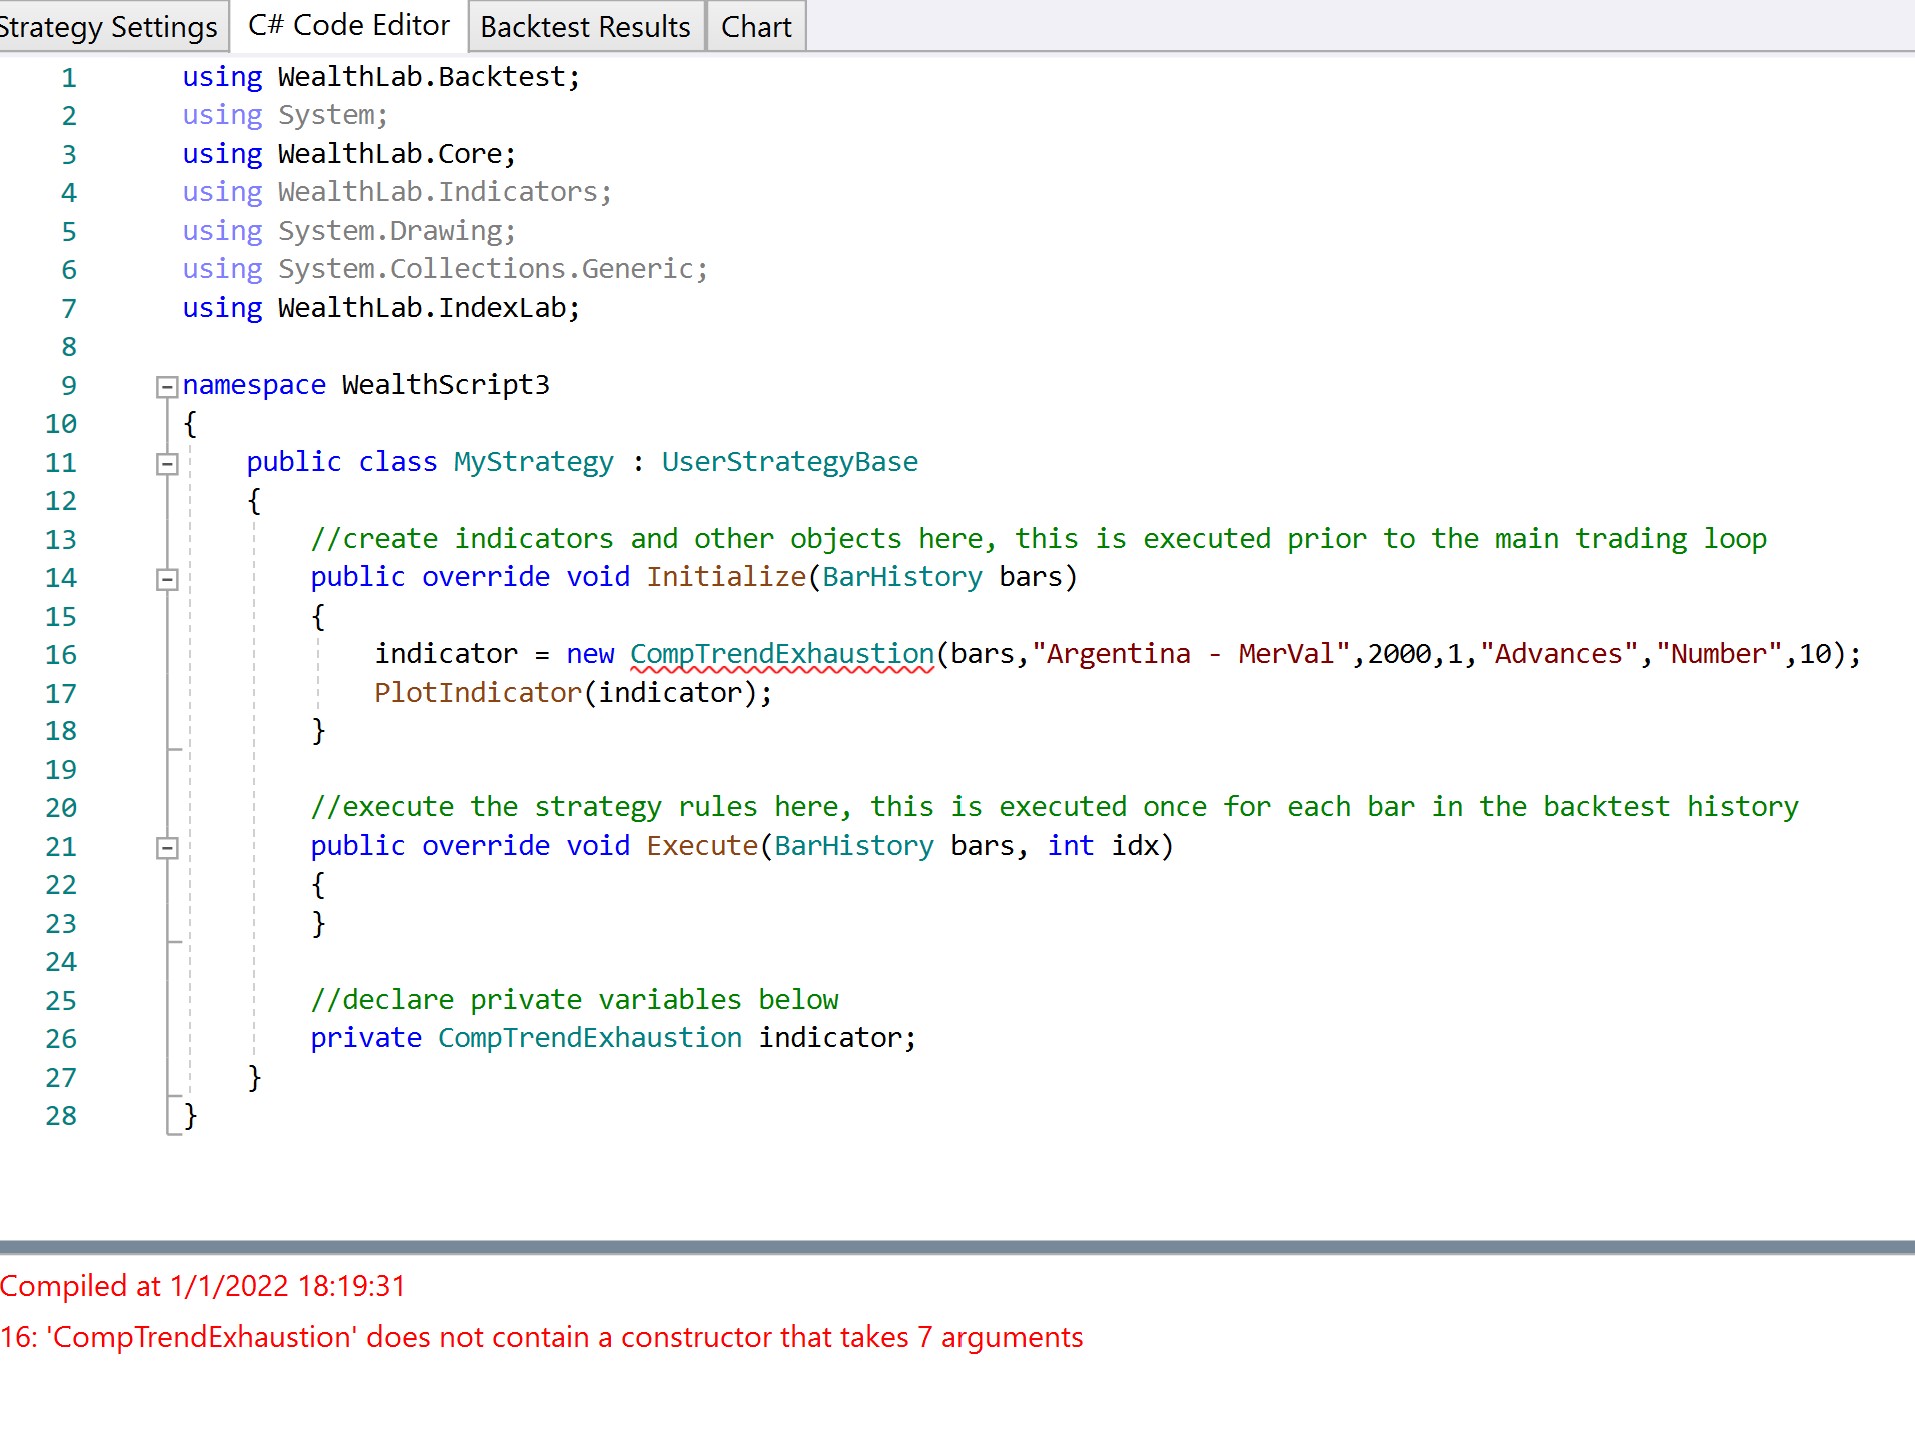Click the constructor arguments error message
The image size is (1915, 1440).
[542, 1337]
